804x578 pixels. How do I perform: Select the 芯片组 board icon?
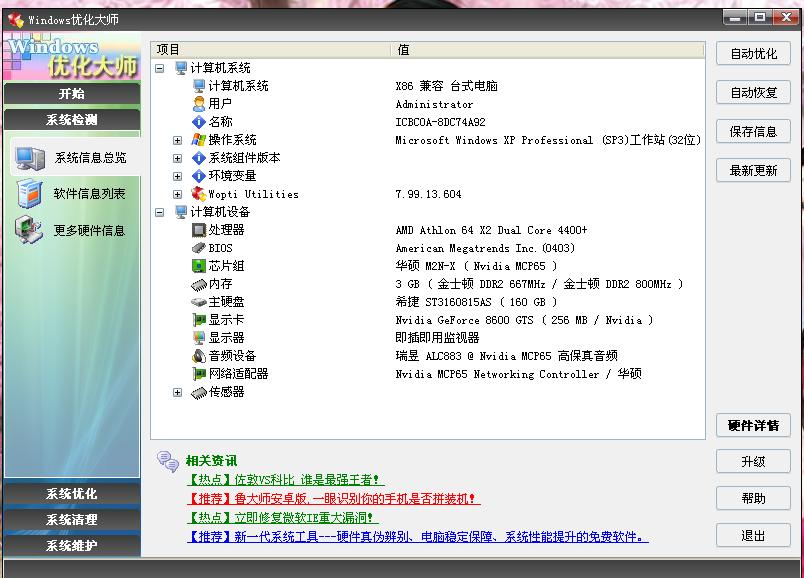pos(199,266)
